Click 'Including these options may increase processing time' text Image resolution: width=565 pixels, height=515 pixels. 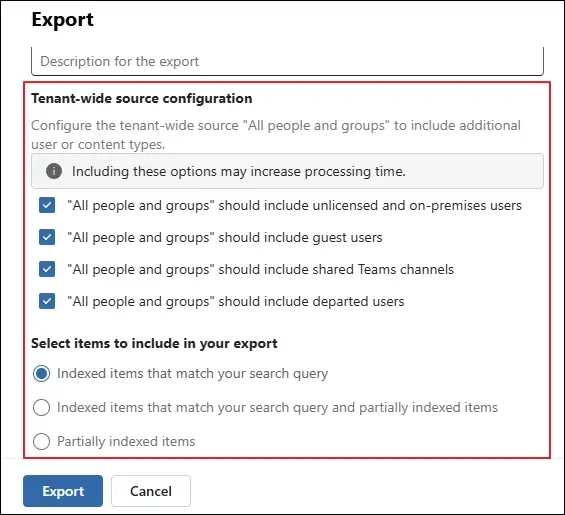click(x=239, y=172)
